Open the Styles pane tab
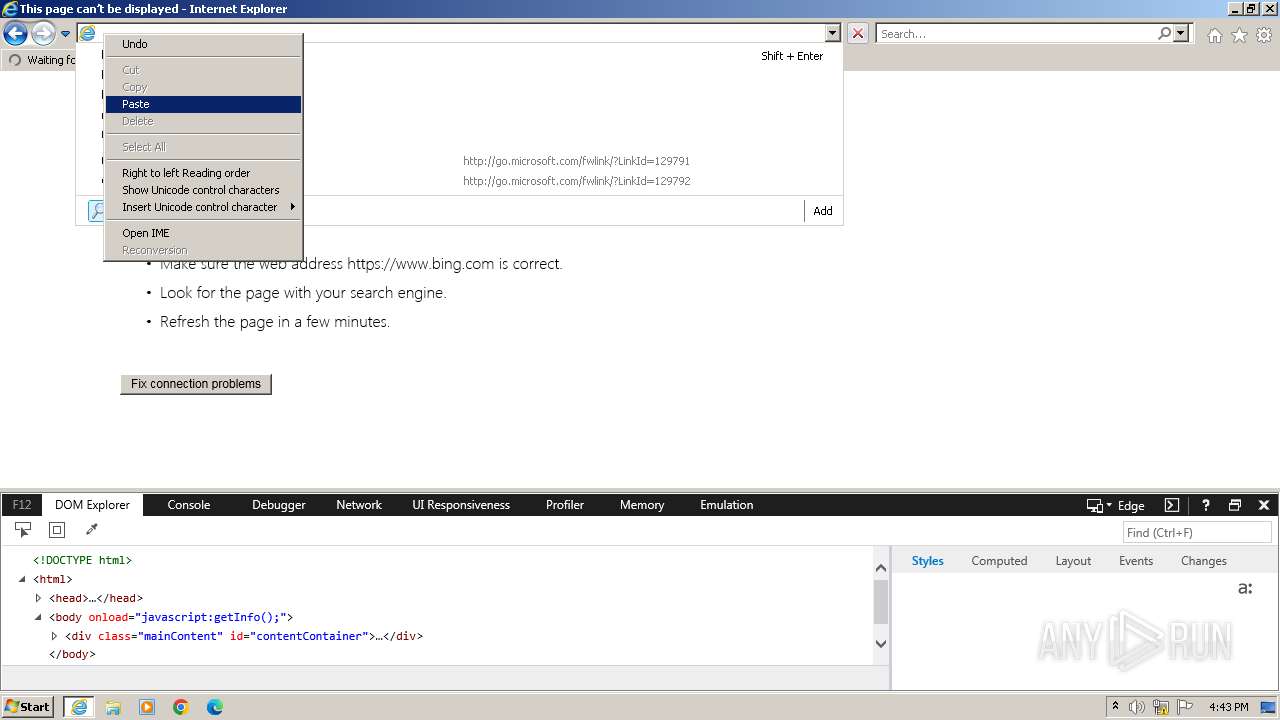 tap(927, 561)
